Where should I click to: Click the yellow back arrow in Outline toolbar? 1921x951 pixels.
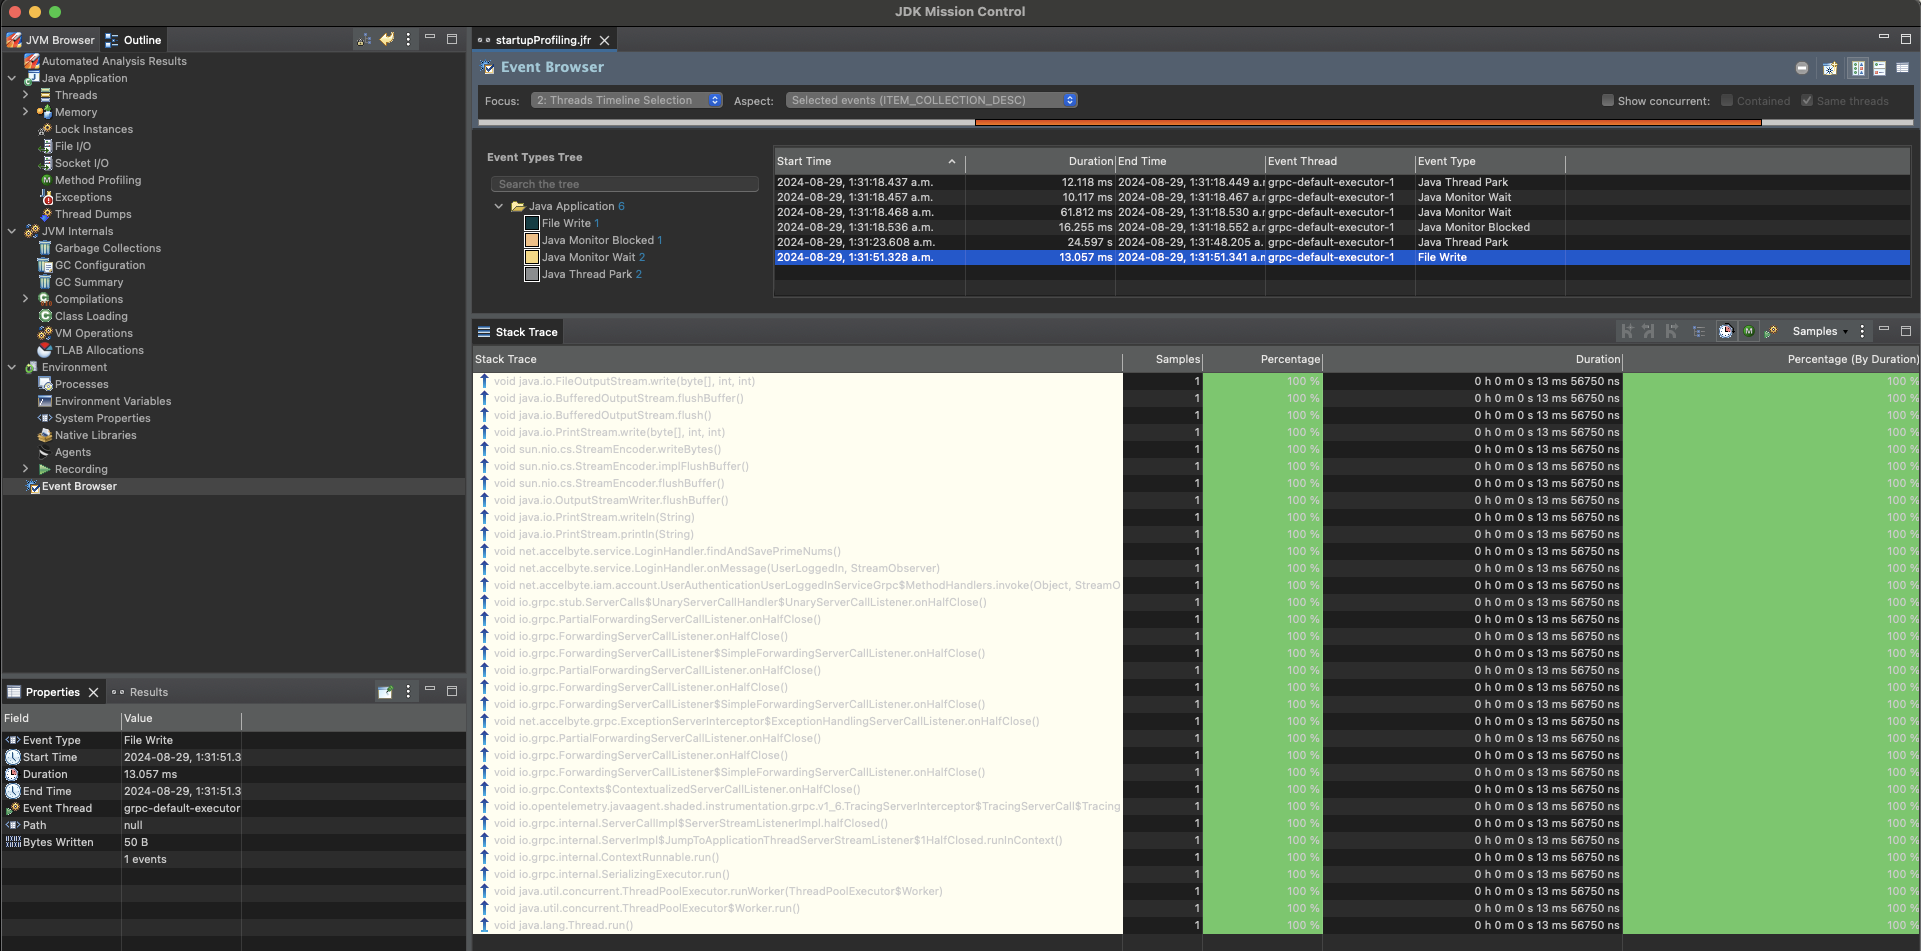(387, 40)
